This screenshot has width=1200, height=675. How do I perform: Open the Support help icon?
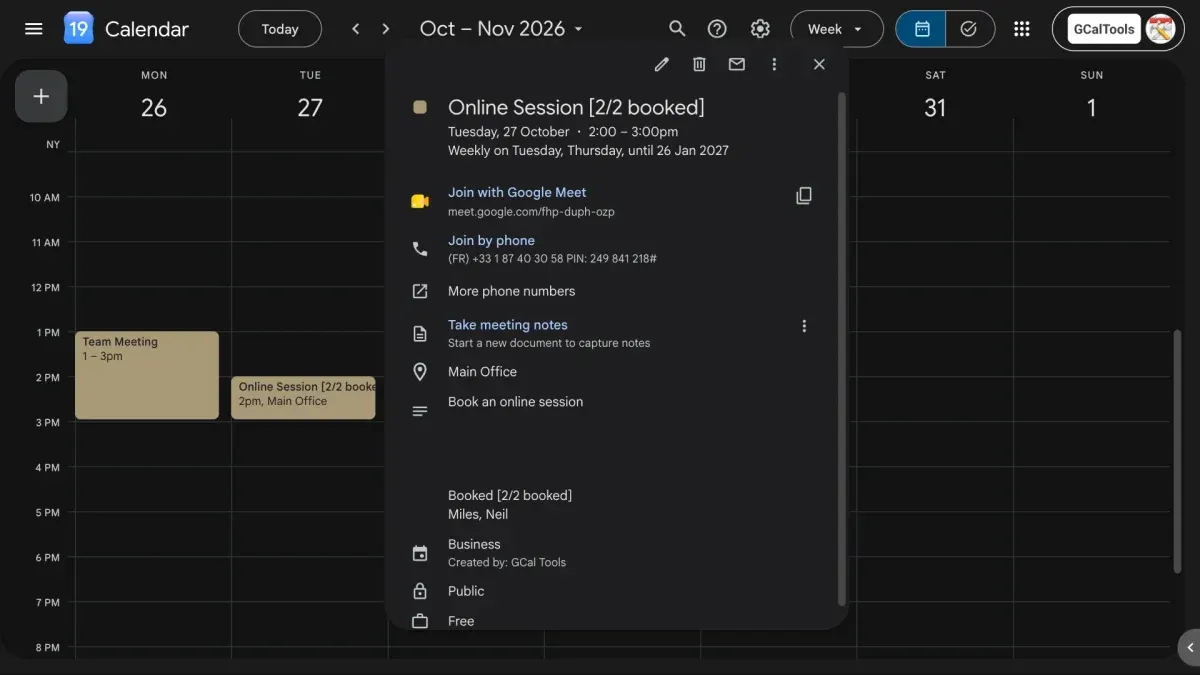pos(717,29)
